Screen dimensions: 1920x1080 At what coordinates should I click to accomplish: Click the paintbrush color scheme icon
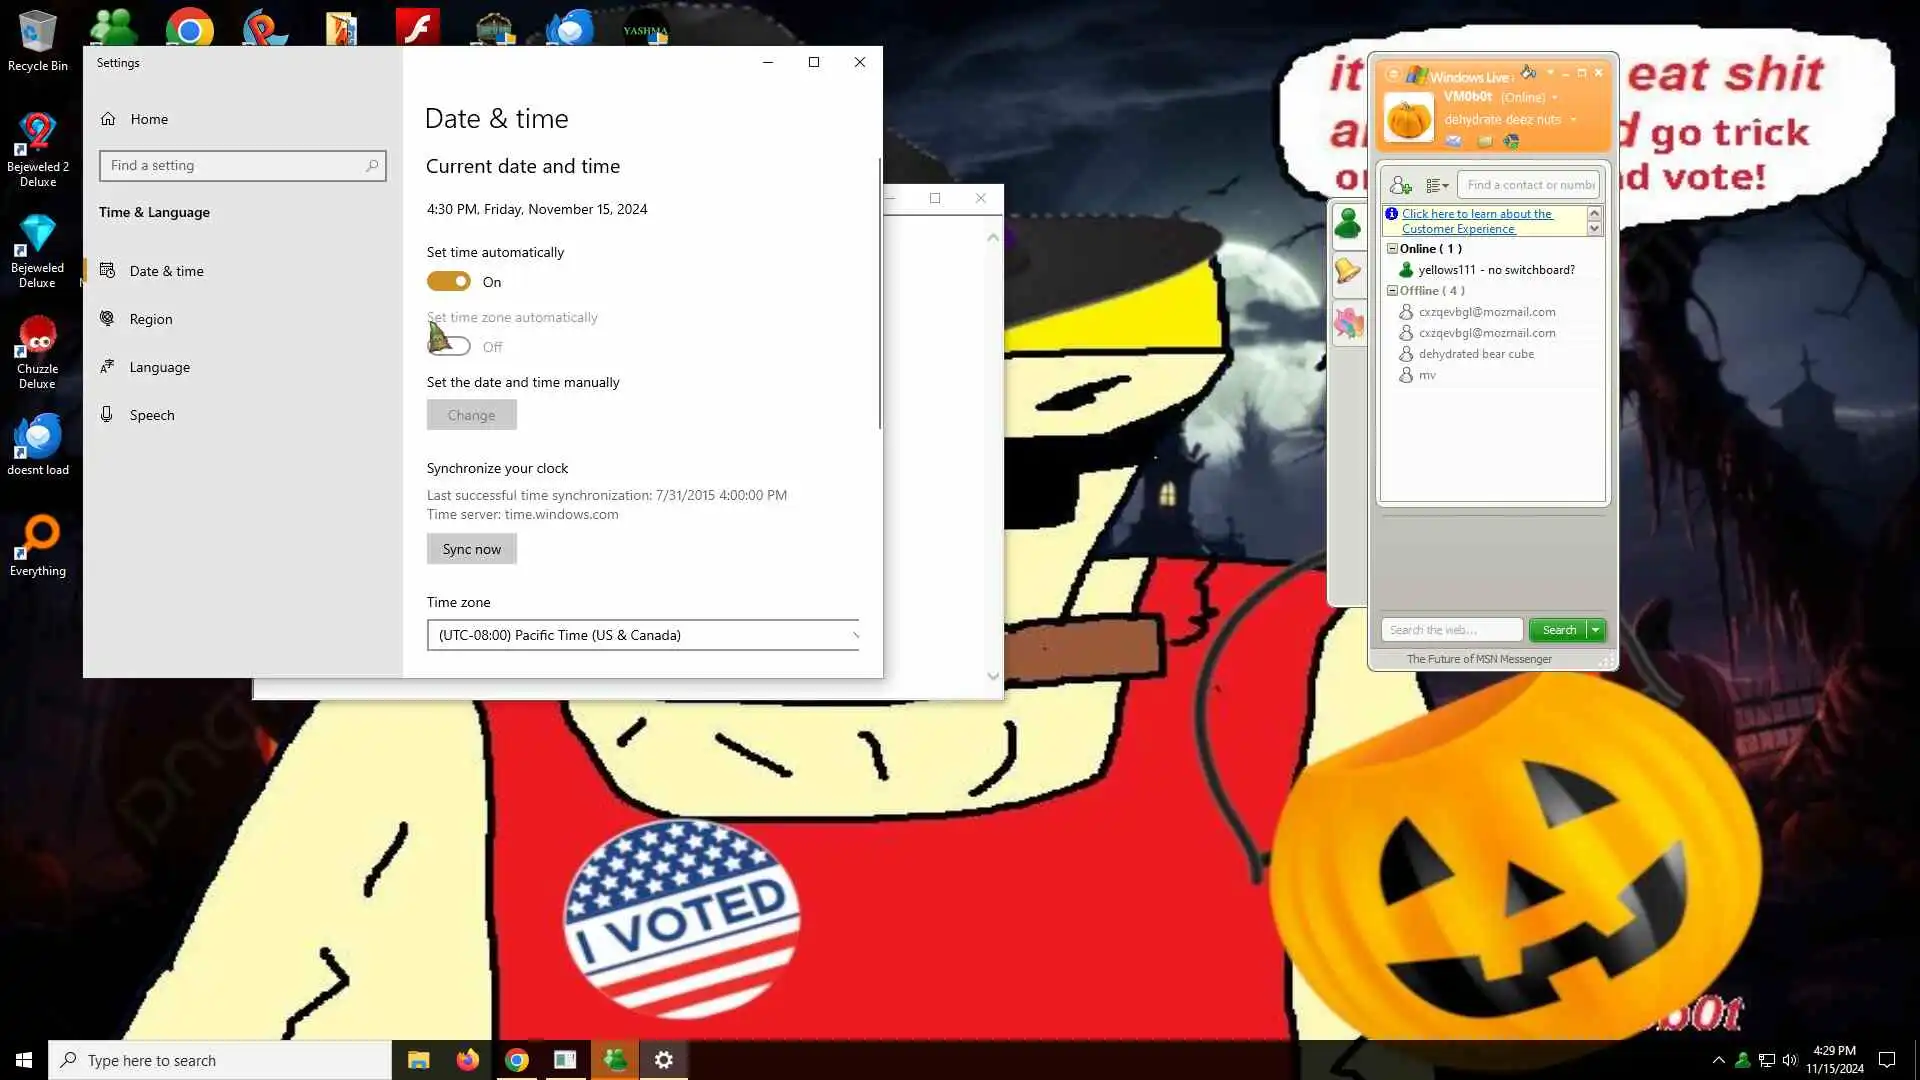tap(1528, 73)
